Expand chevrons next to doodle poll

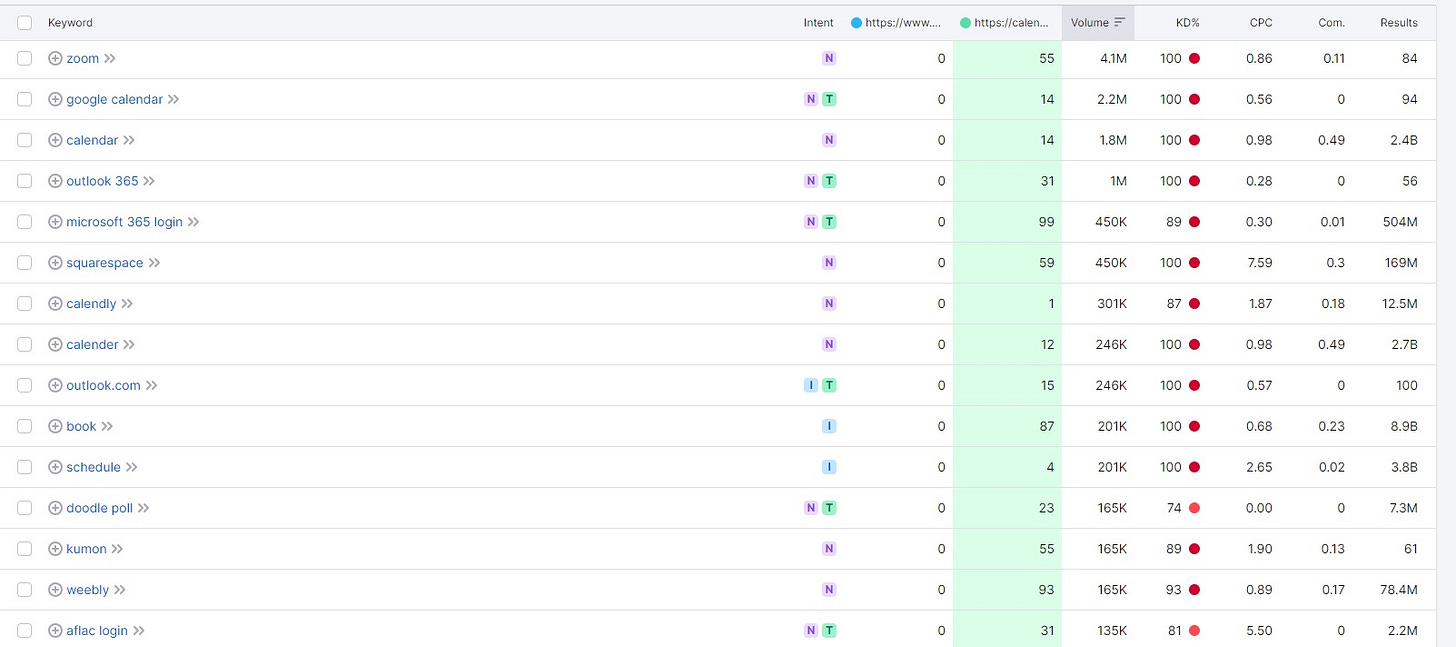tap(144, 508)
